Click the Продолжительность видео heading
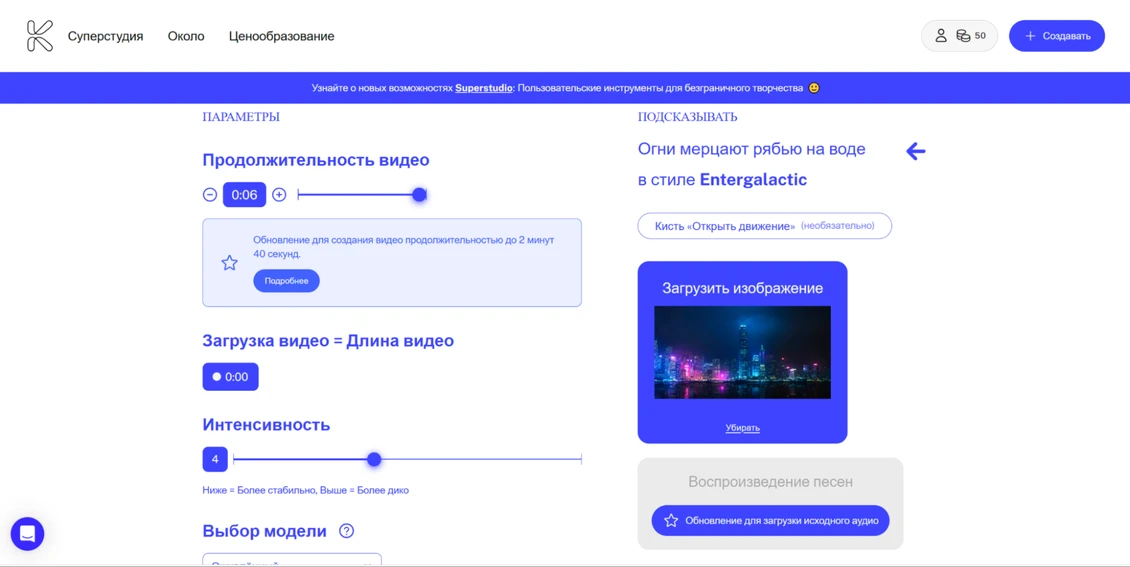Viewport: 1130px width, 567px height. (x=316, y=160)
